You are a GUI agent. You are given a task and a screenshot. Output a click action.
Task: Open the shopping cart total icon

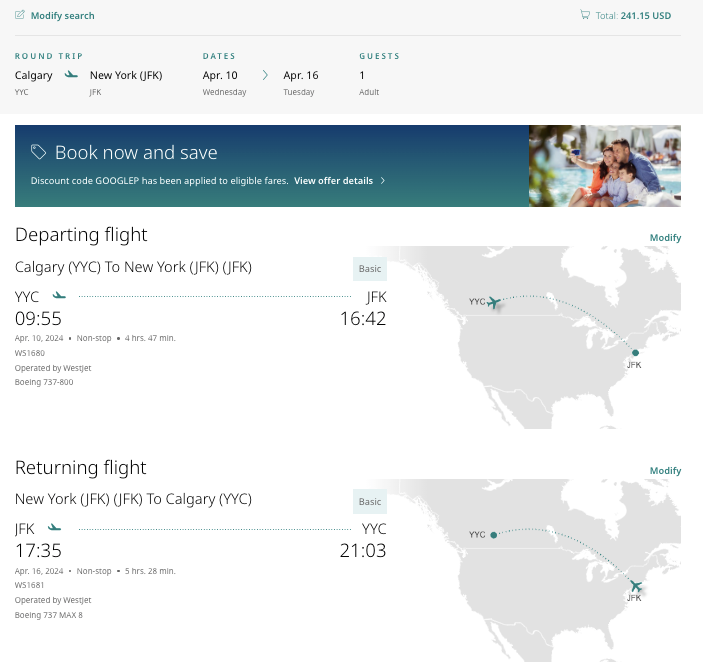584,16
